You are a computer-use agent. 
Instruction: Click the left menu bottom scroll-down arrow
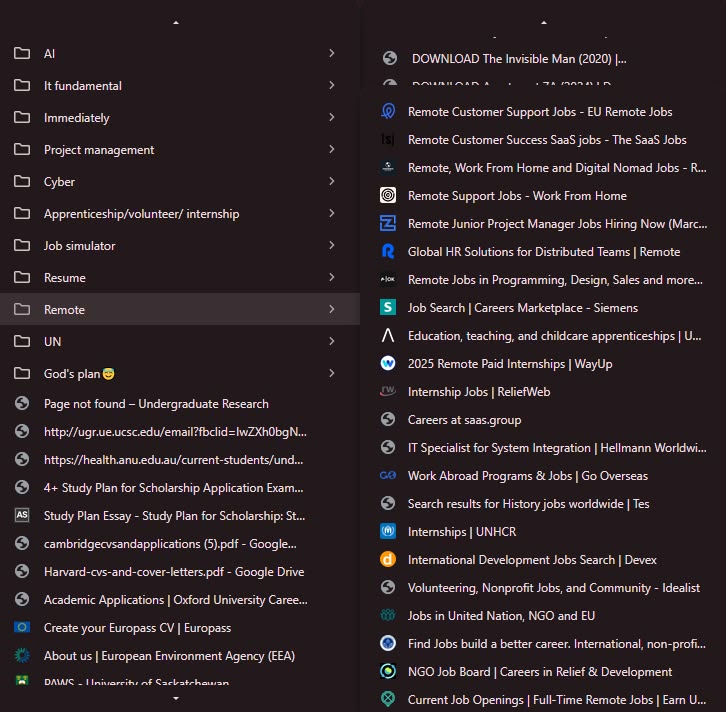click(x=176, y=698)
